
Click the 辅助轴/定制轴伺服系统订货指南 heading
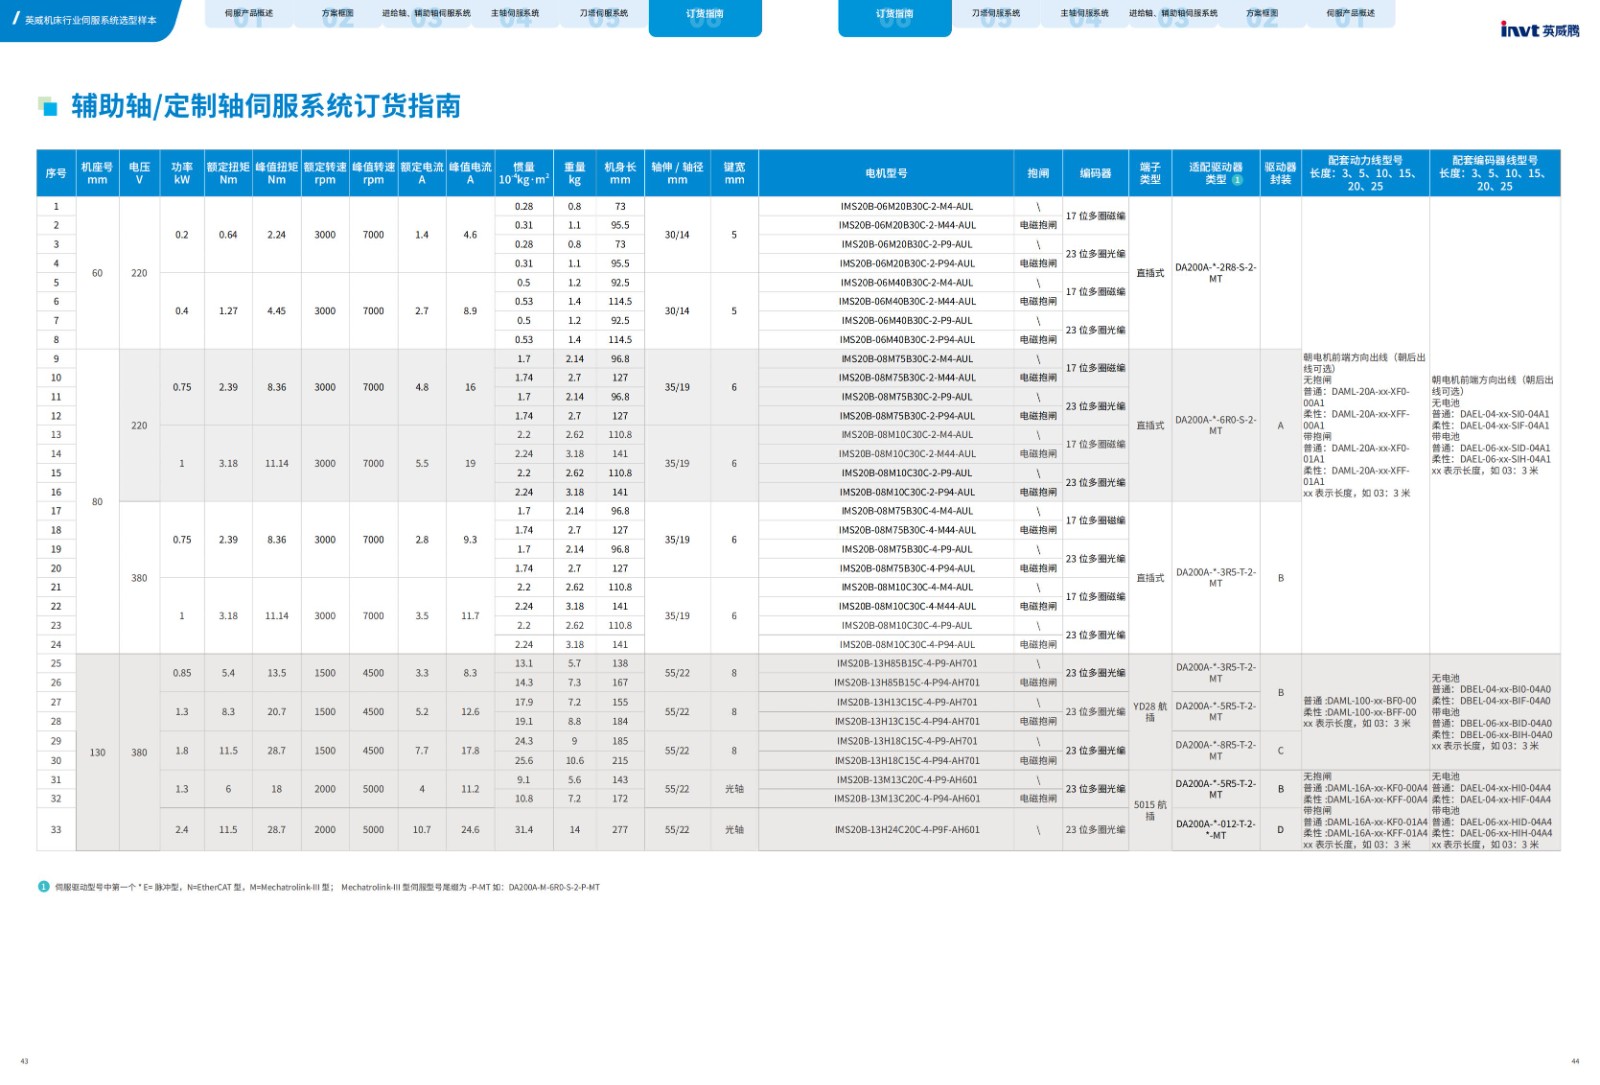coord(266,106)
